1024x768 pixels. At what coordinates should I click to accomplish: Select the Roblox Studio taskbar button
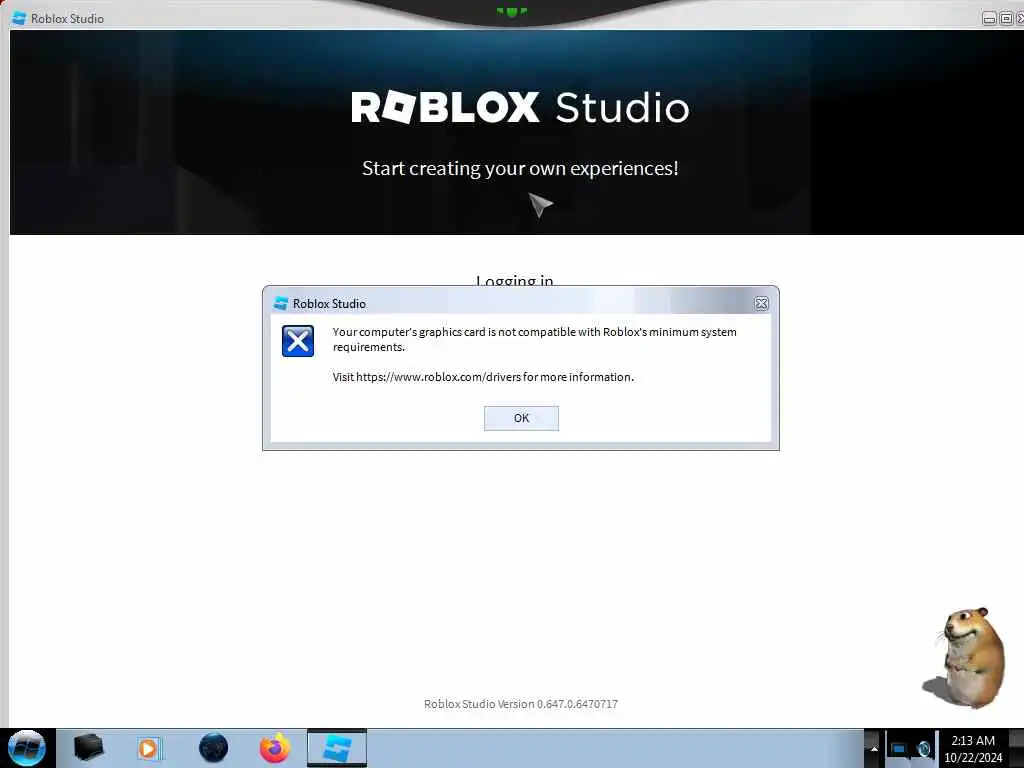[x=337, y=748]
